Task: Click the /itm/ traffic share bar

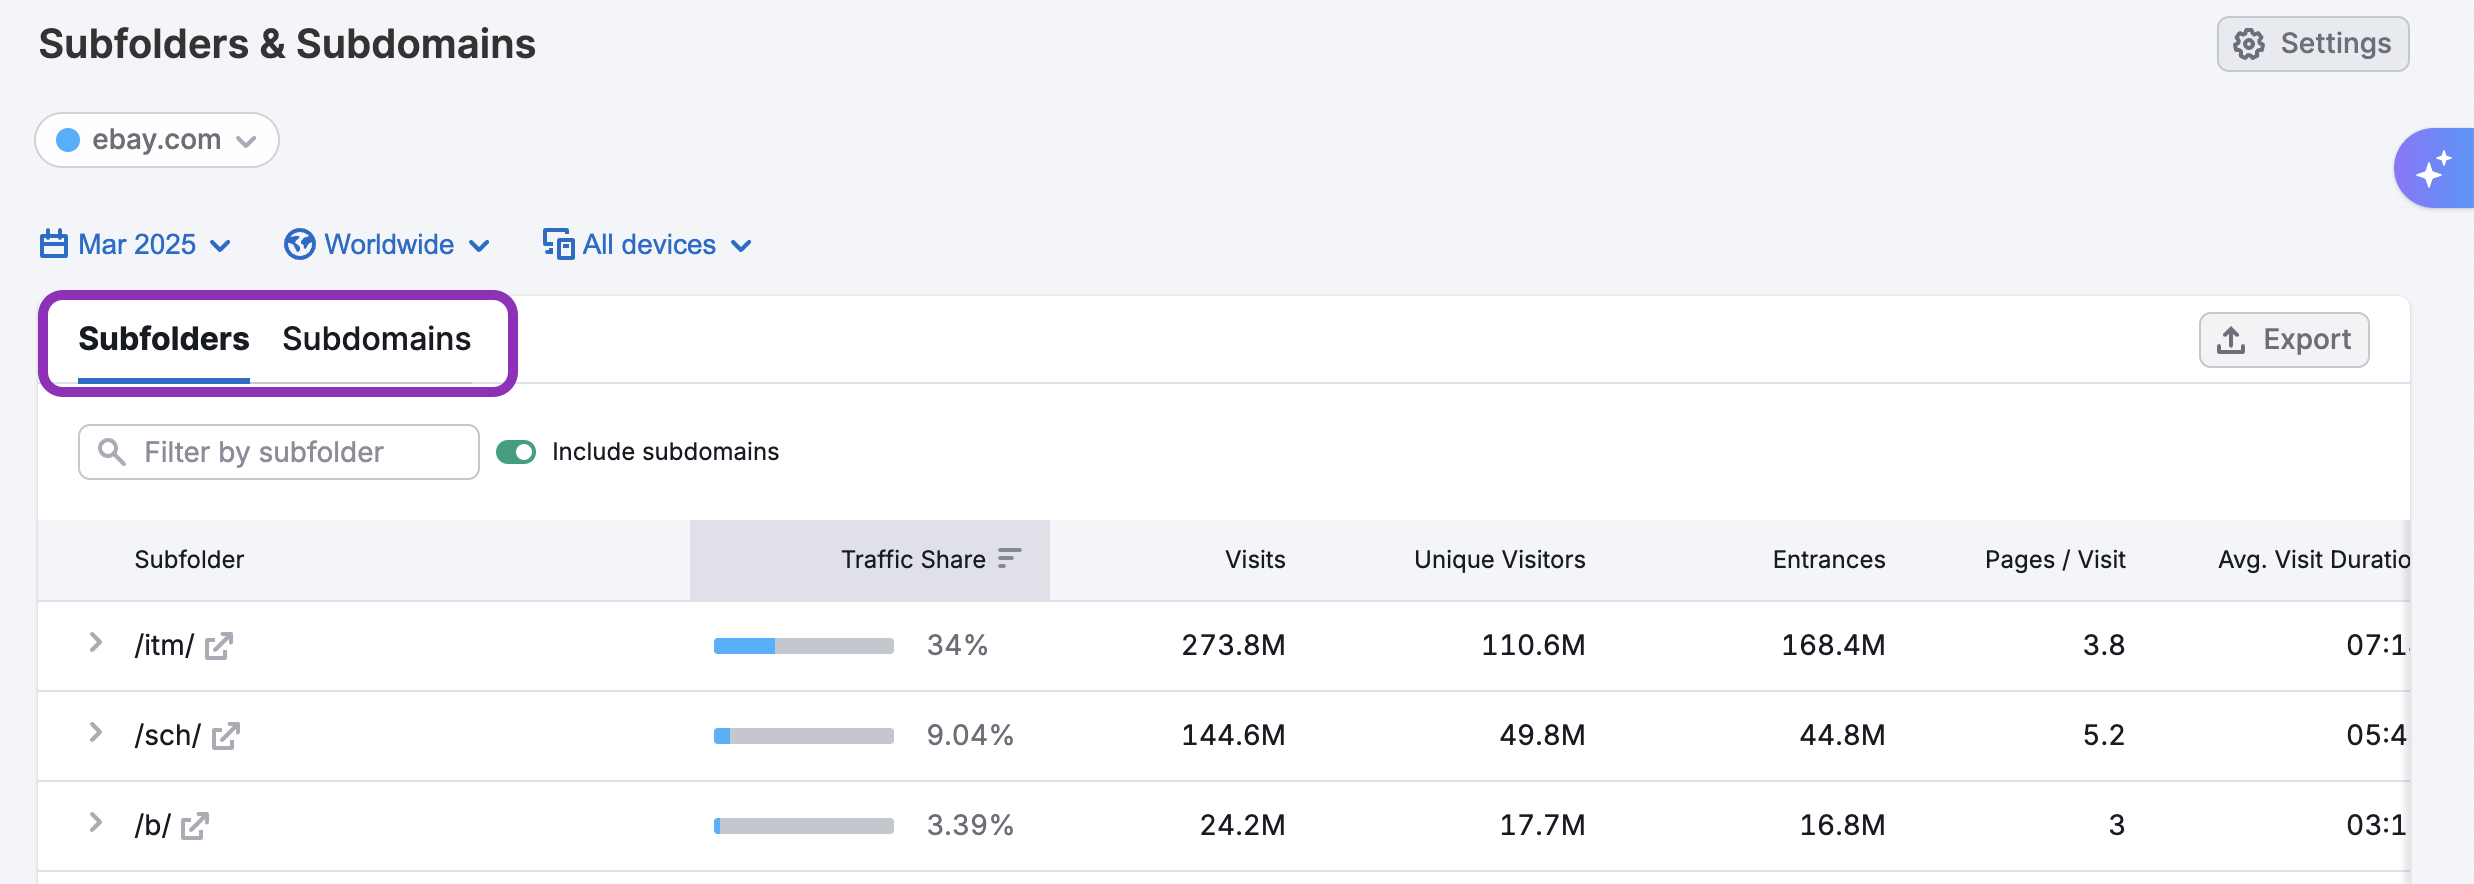Action: click(x=803, y=646)
